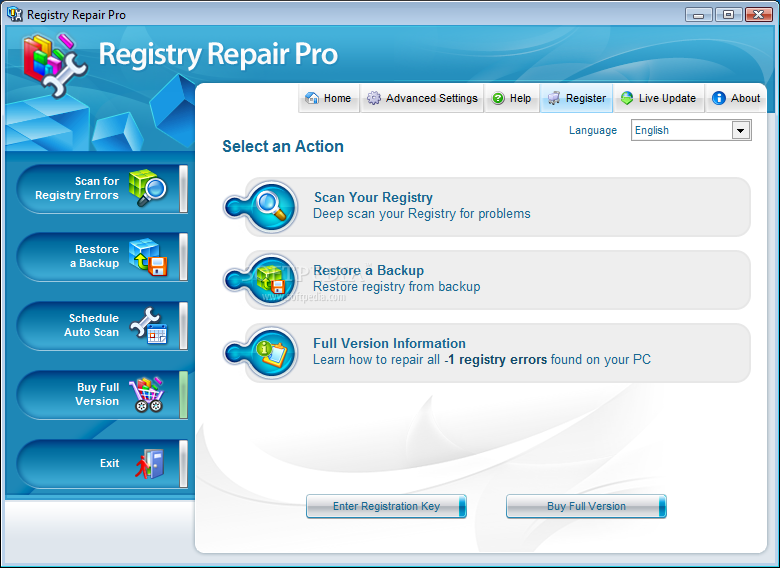Click the gear icon on Advanced Settings
Viewport: 780px width, 568px height.
tap(374, 98)
